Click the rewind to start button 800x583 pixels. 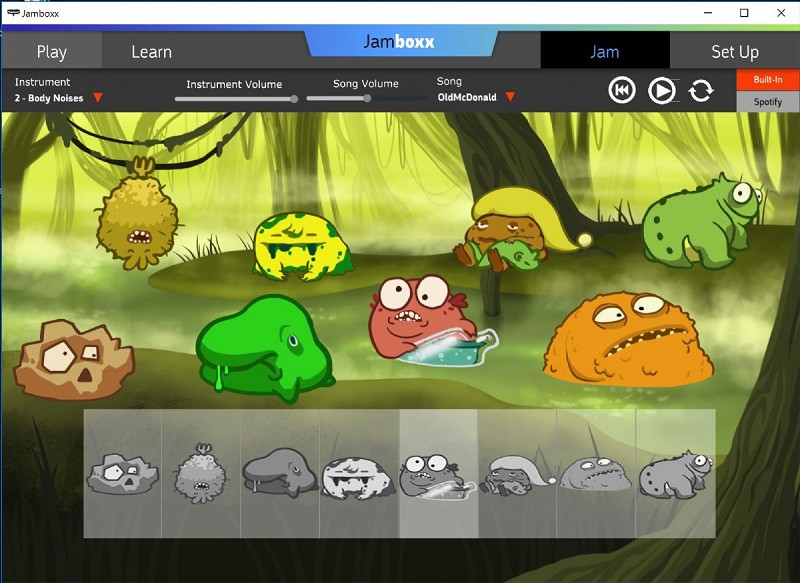[622, 91]
